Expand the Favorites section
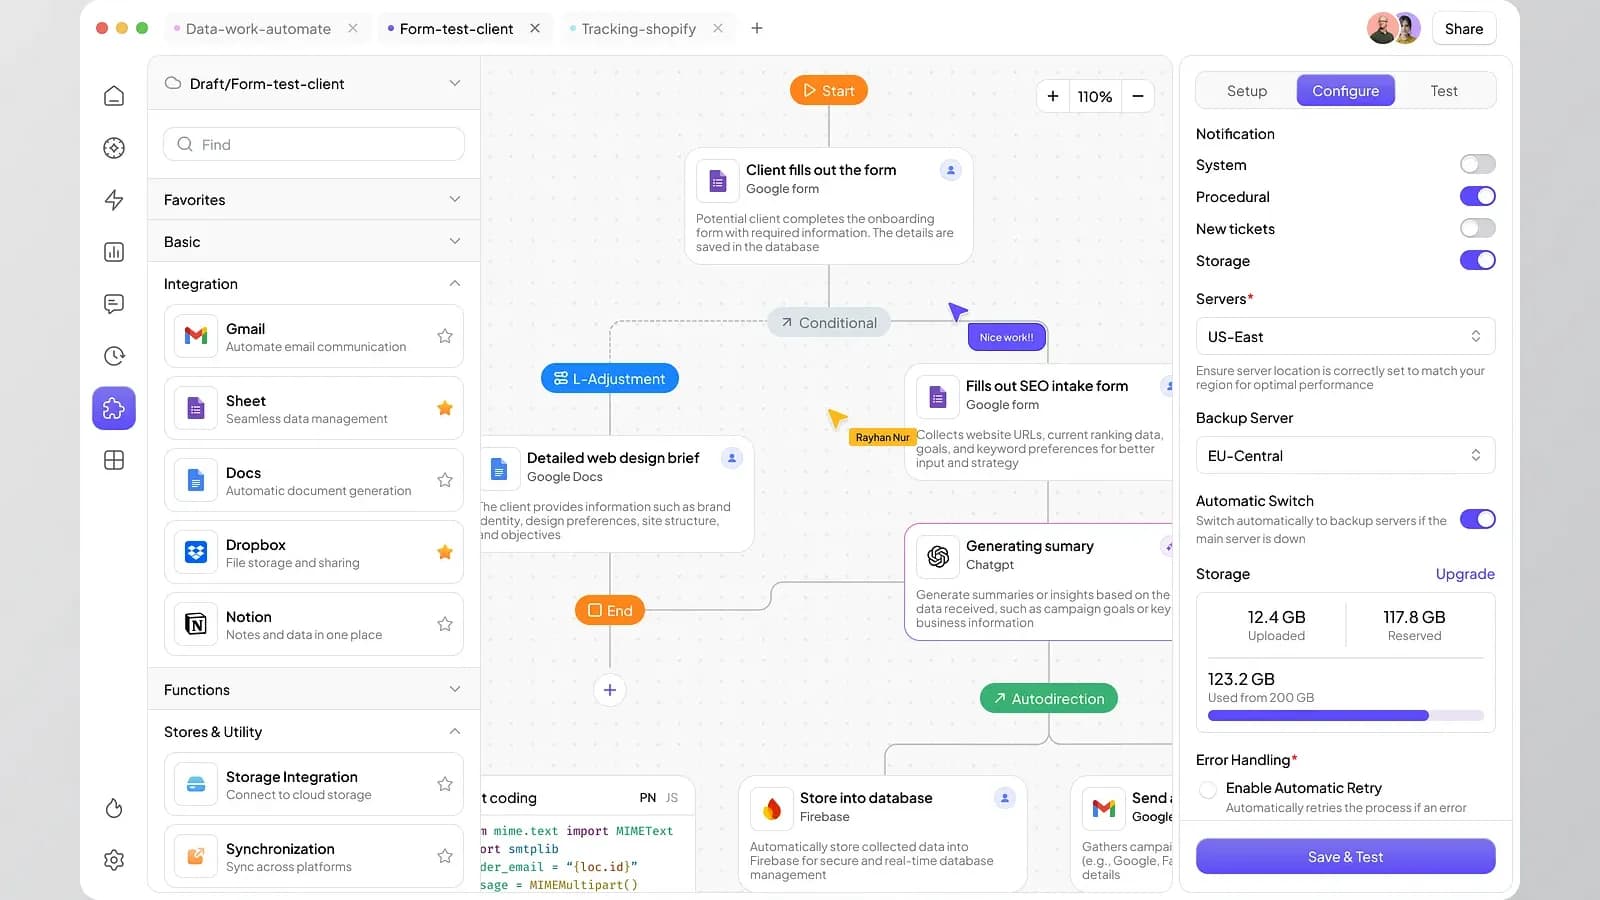This screenshot has height=900, width=1600. 314,200
